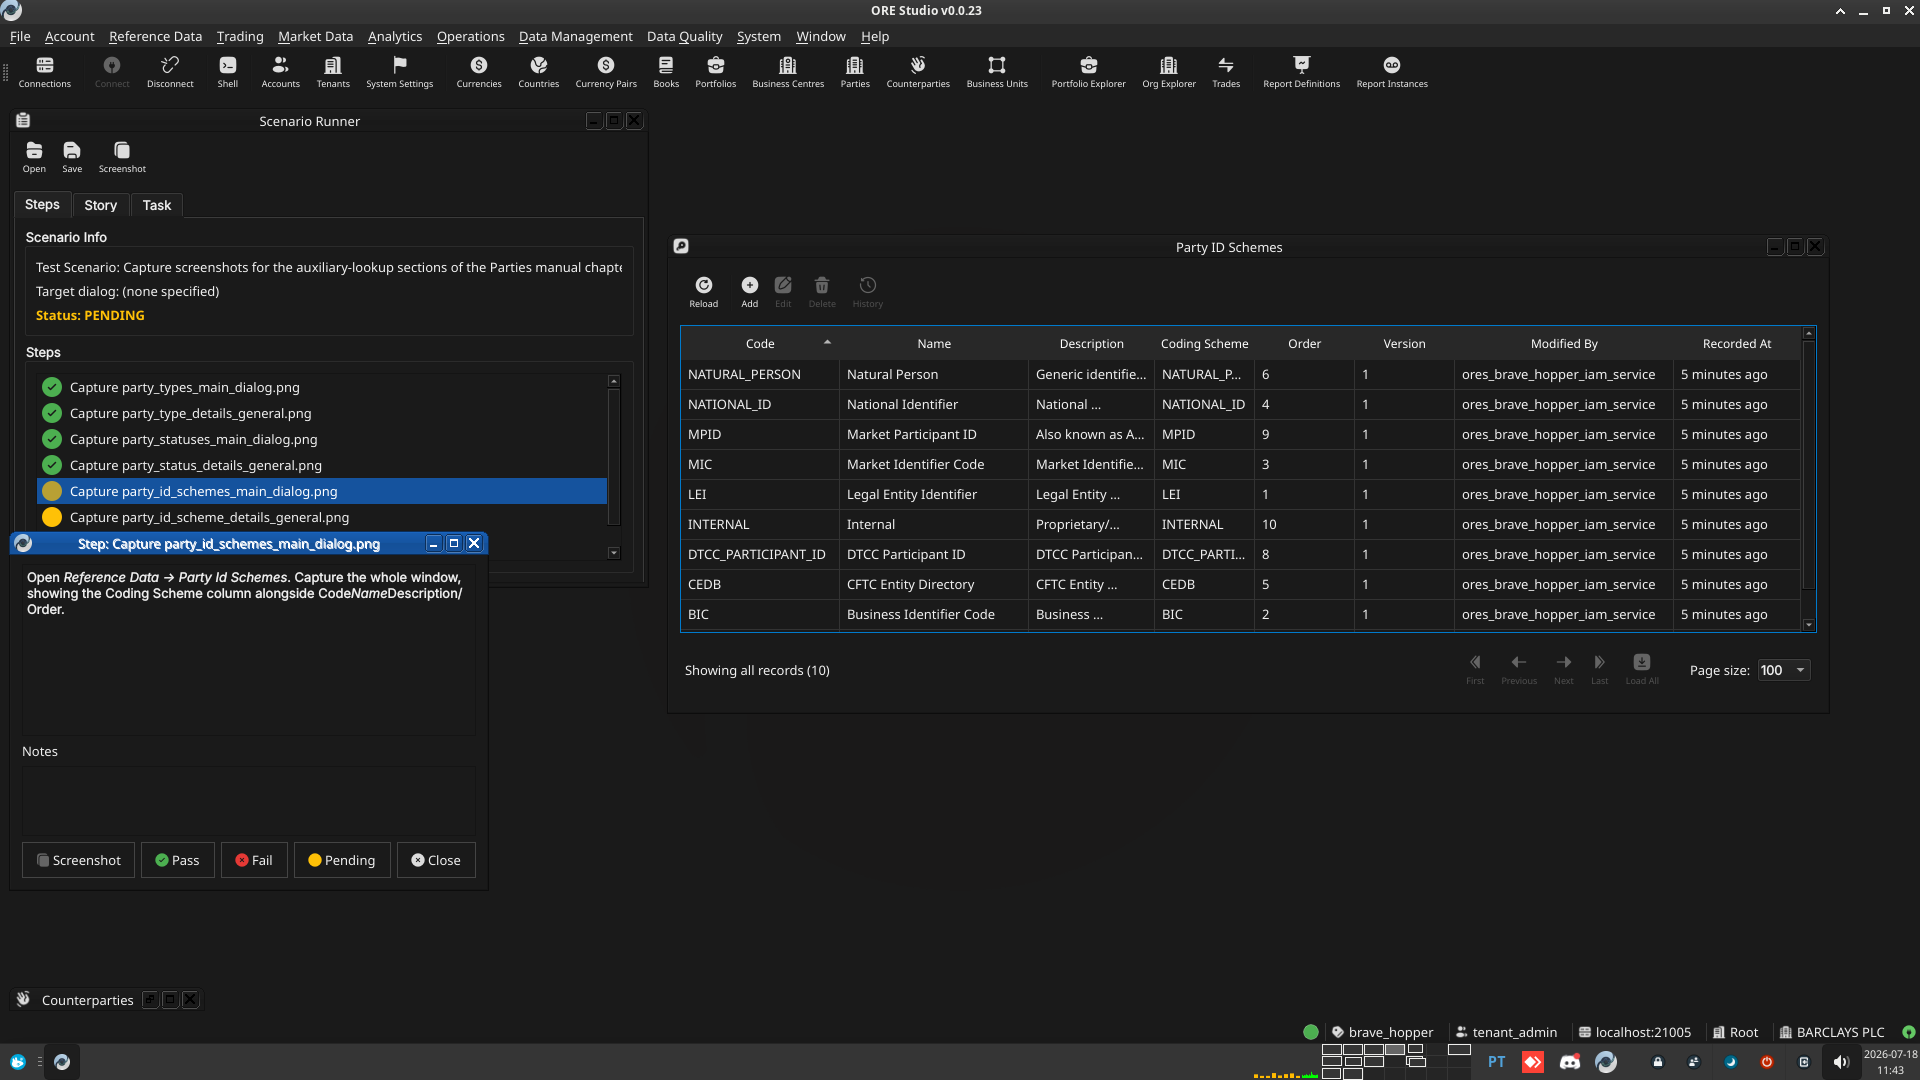Click Screenshot icon in Scenario Runner toolbar
Screen dimensions: 1920x1080
(x=122, y=157)
